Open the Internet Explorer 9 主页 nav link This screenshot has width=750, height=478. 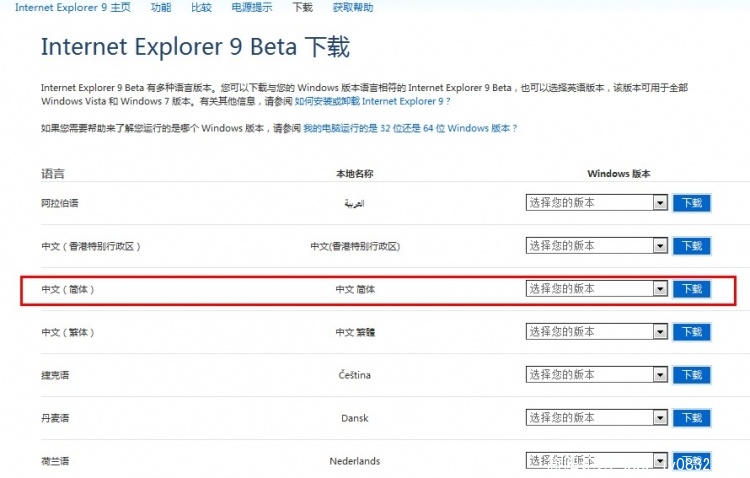click(x=73, y=7)
